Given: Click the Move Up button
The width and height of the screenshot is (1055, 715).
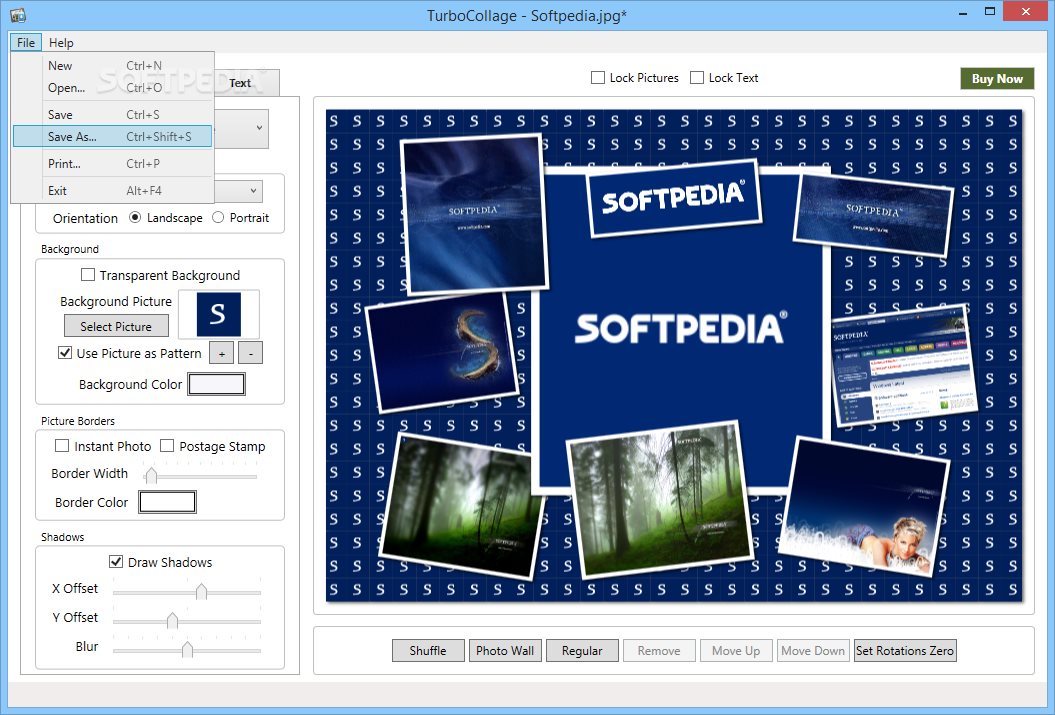Looking at the screenshot, I should coord(736,650).
